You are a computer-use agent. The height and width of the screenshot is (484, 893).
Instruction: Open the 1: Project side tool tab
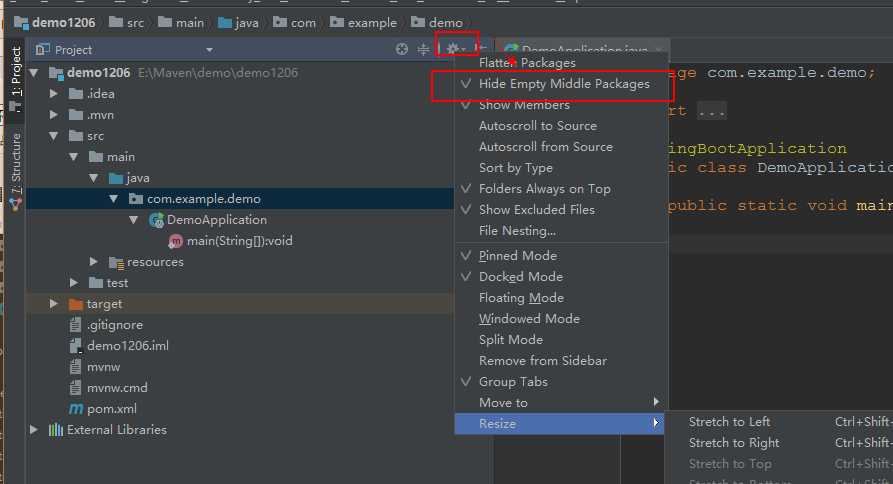(15, 79)
